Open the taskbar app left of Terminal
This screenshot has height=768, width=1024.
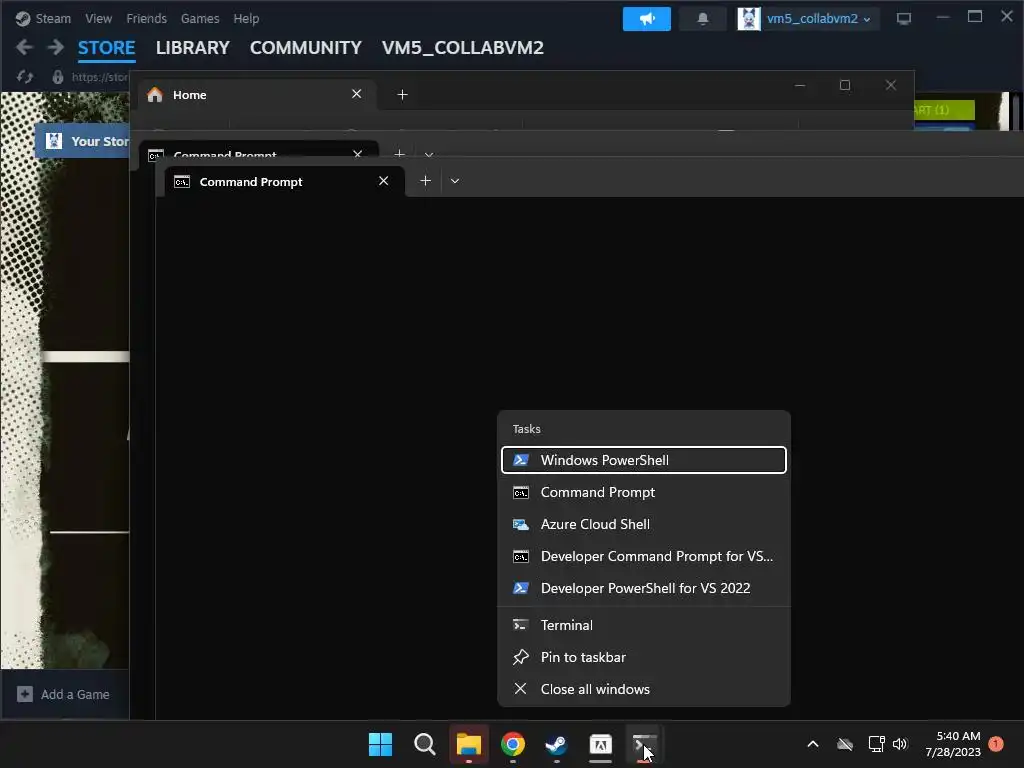(600, 744)
